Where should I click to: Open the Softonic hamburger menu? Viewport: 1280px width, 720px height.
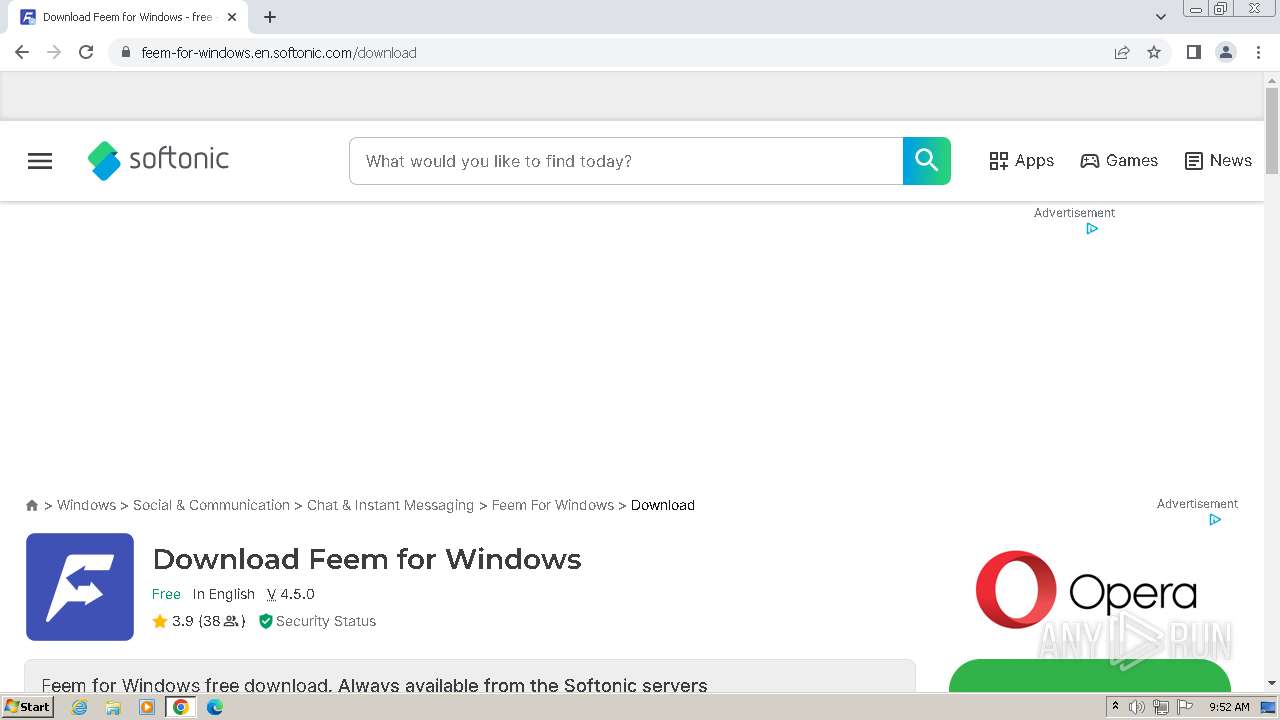pyautogui.click(x=40, y=161)
